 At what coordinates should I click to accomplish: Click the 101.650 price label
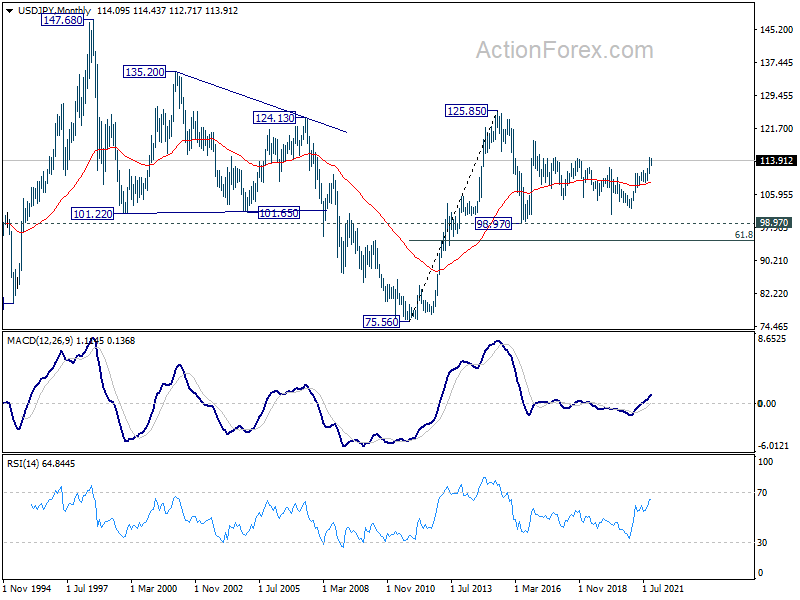(279, 213)
